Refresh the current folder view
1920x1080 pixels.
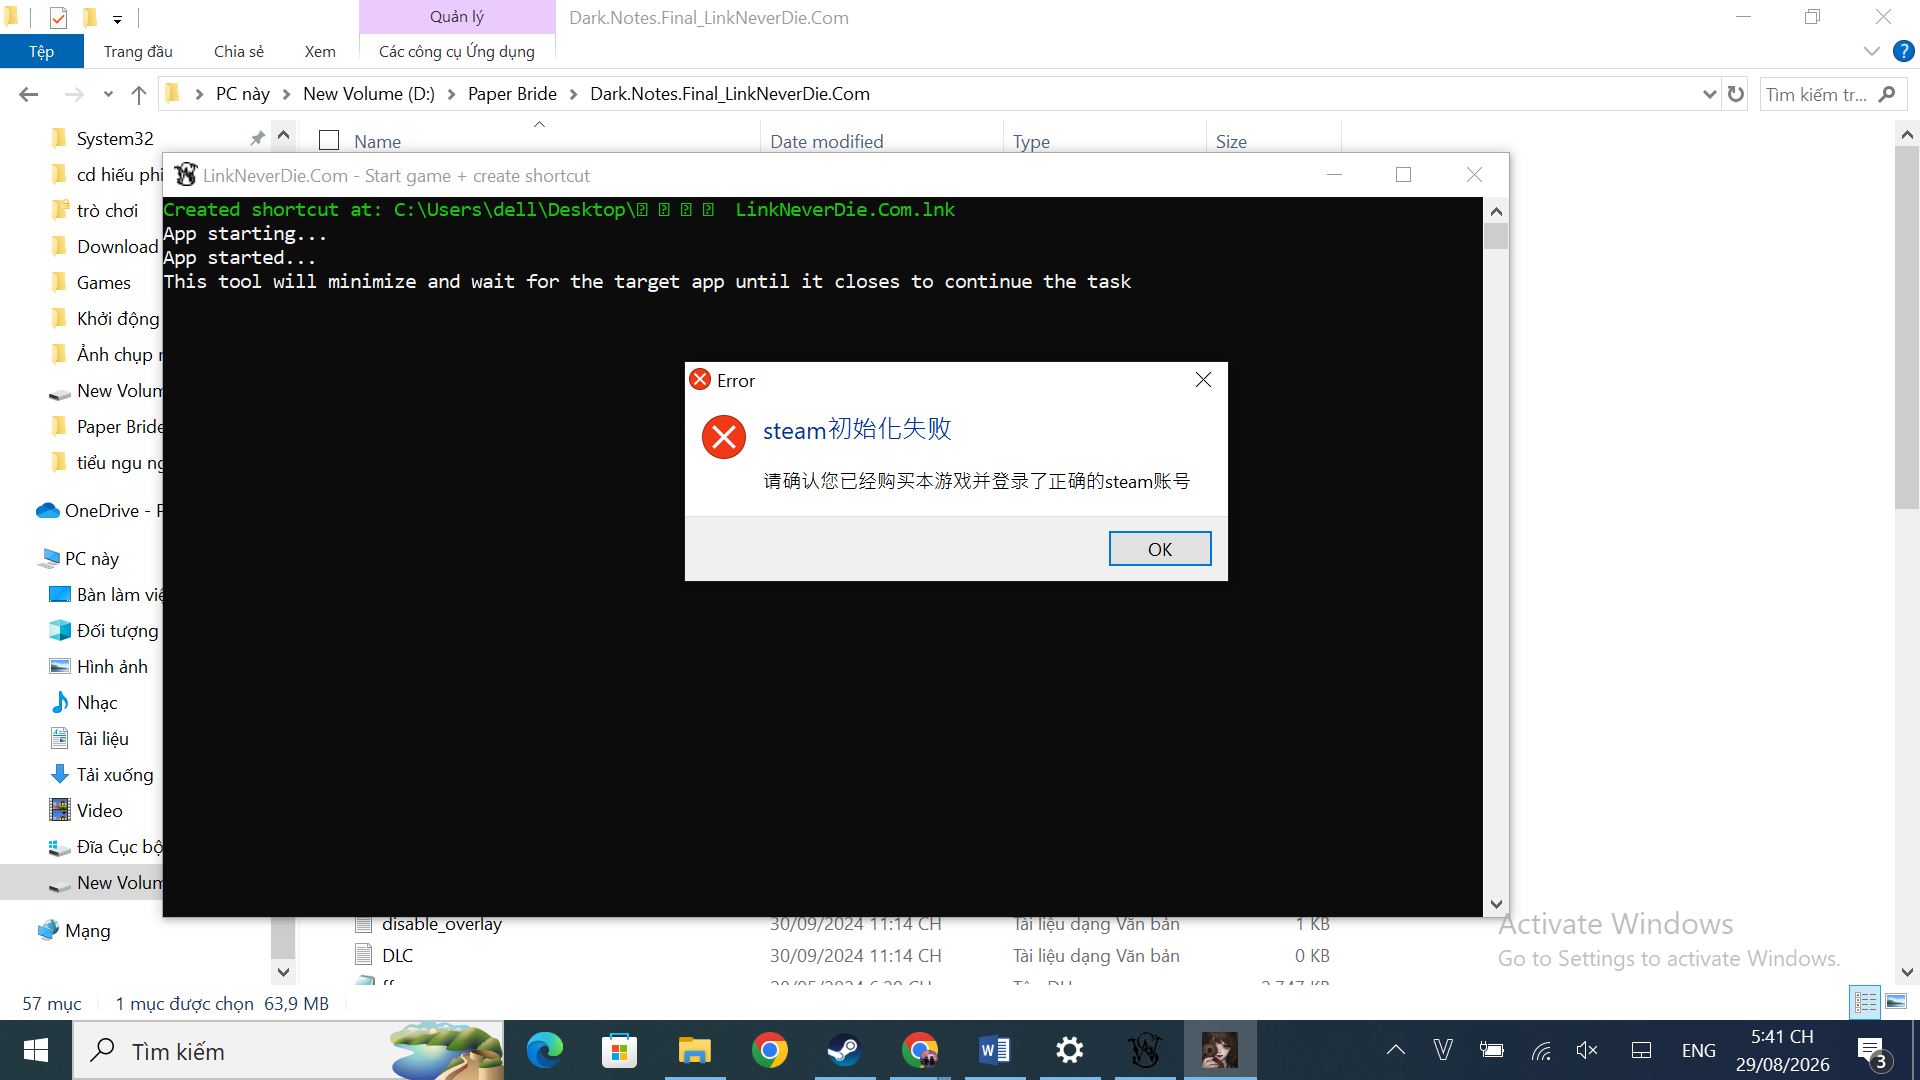tap(1736, 94)
